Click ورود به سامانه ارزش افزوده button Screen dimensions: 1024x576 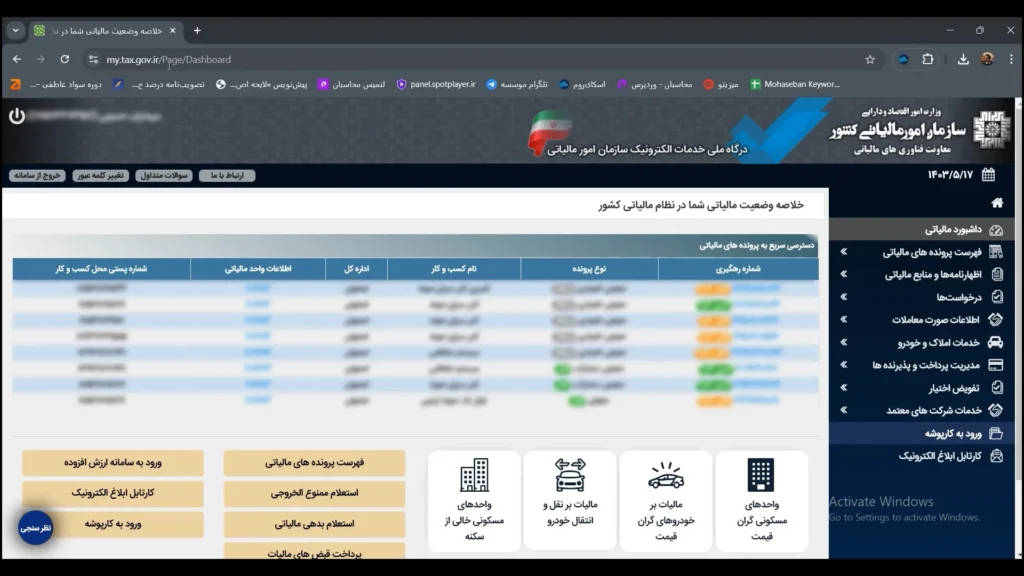[x=113, y=462]
